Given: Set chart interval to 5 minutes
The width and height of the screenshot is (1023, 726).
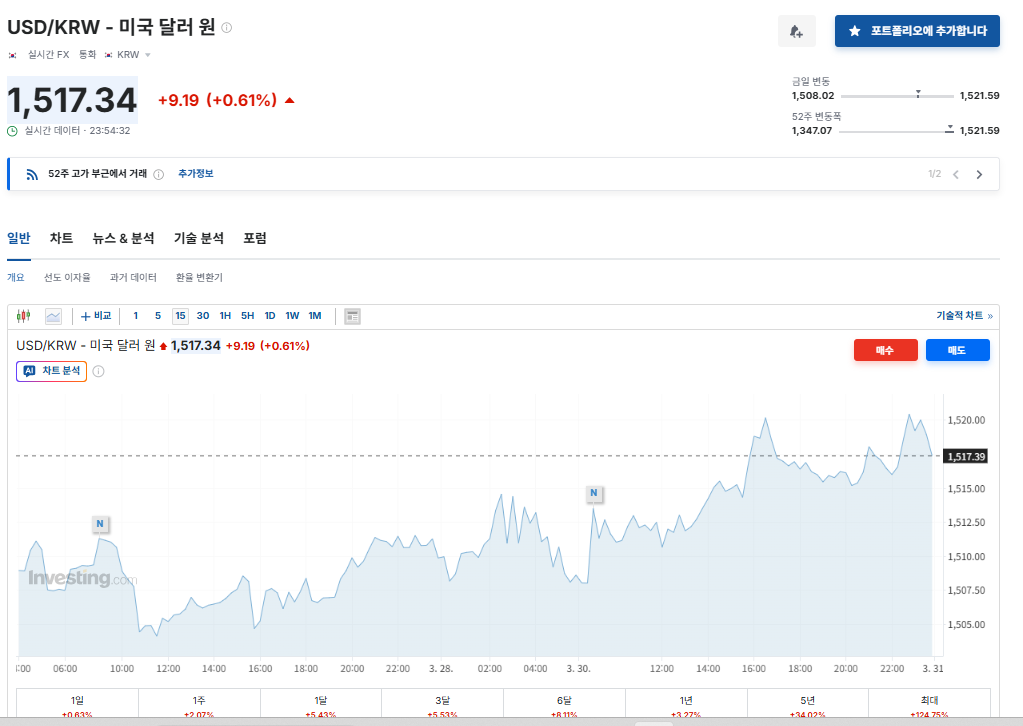Looking at the screenshot, I should (158, 316).
